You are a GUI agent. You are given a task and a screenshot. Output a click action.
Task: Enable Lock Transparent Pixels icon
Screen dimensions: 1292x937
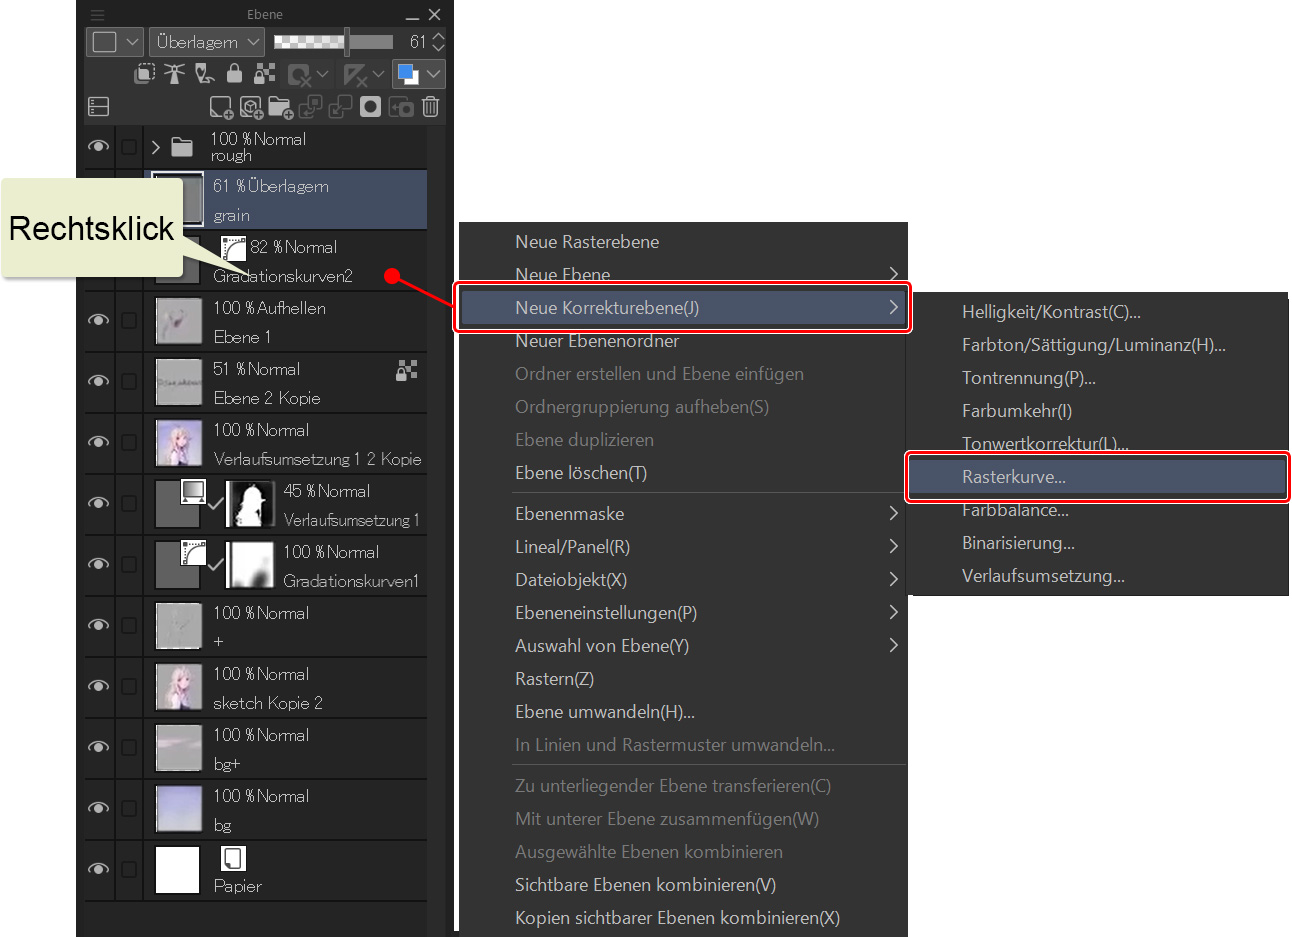pyautogui.click(x=265, y=74)
